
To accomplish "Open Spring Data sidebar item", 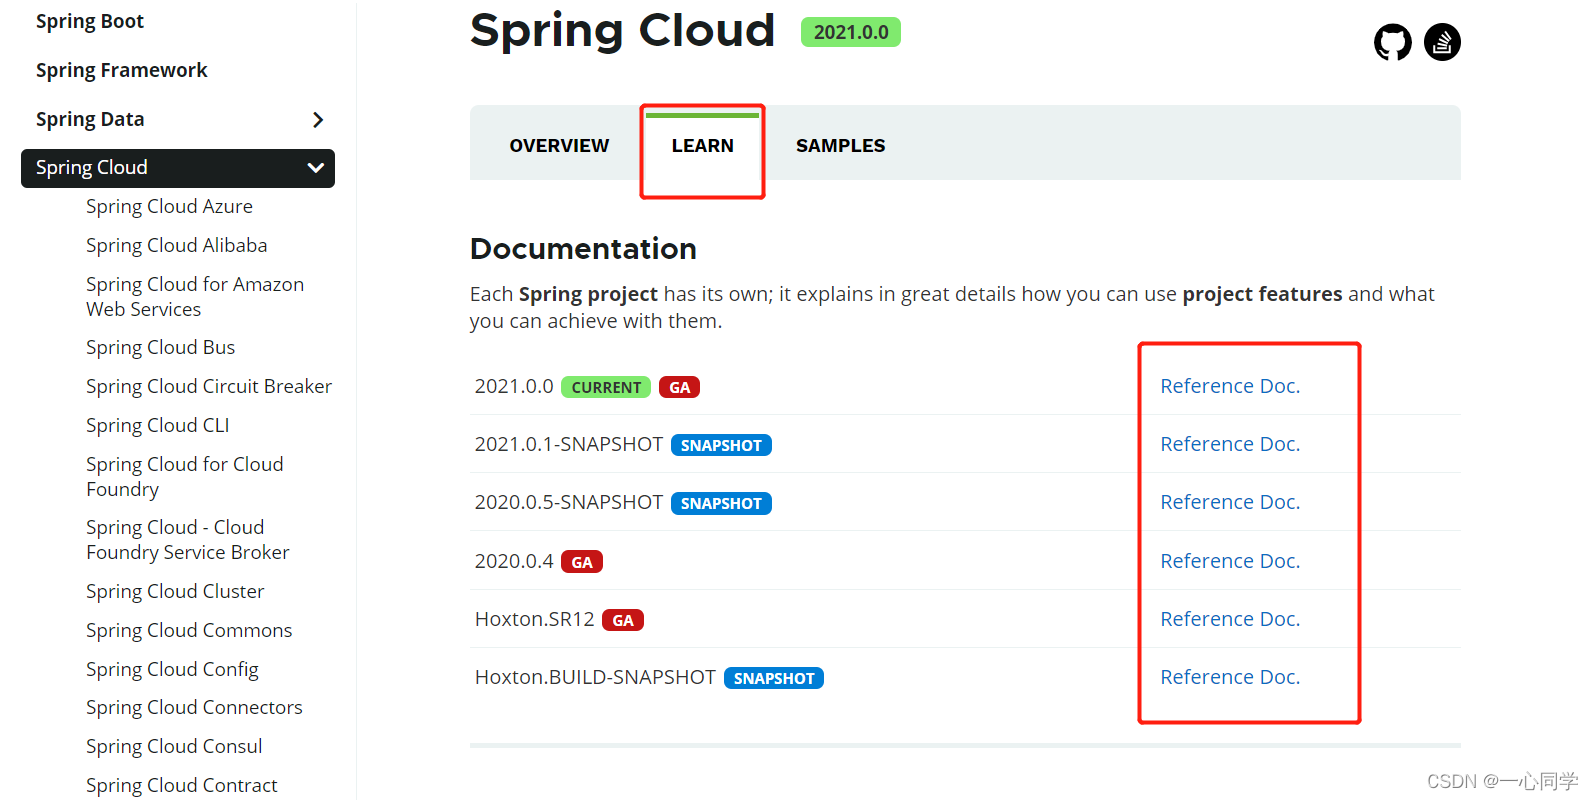I will click(90, 119).
